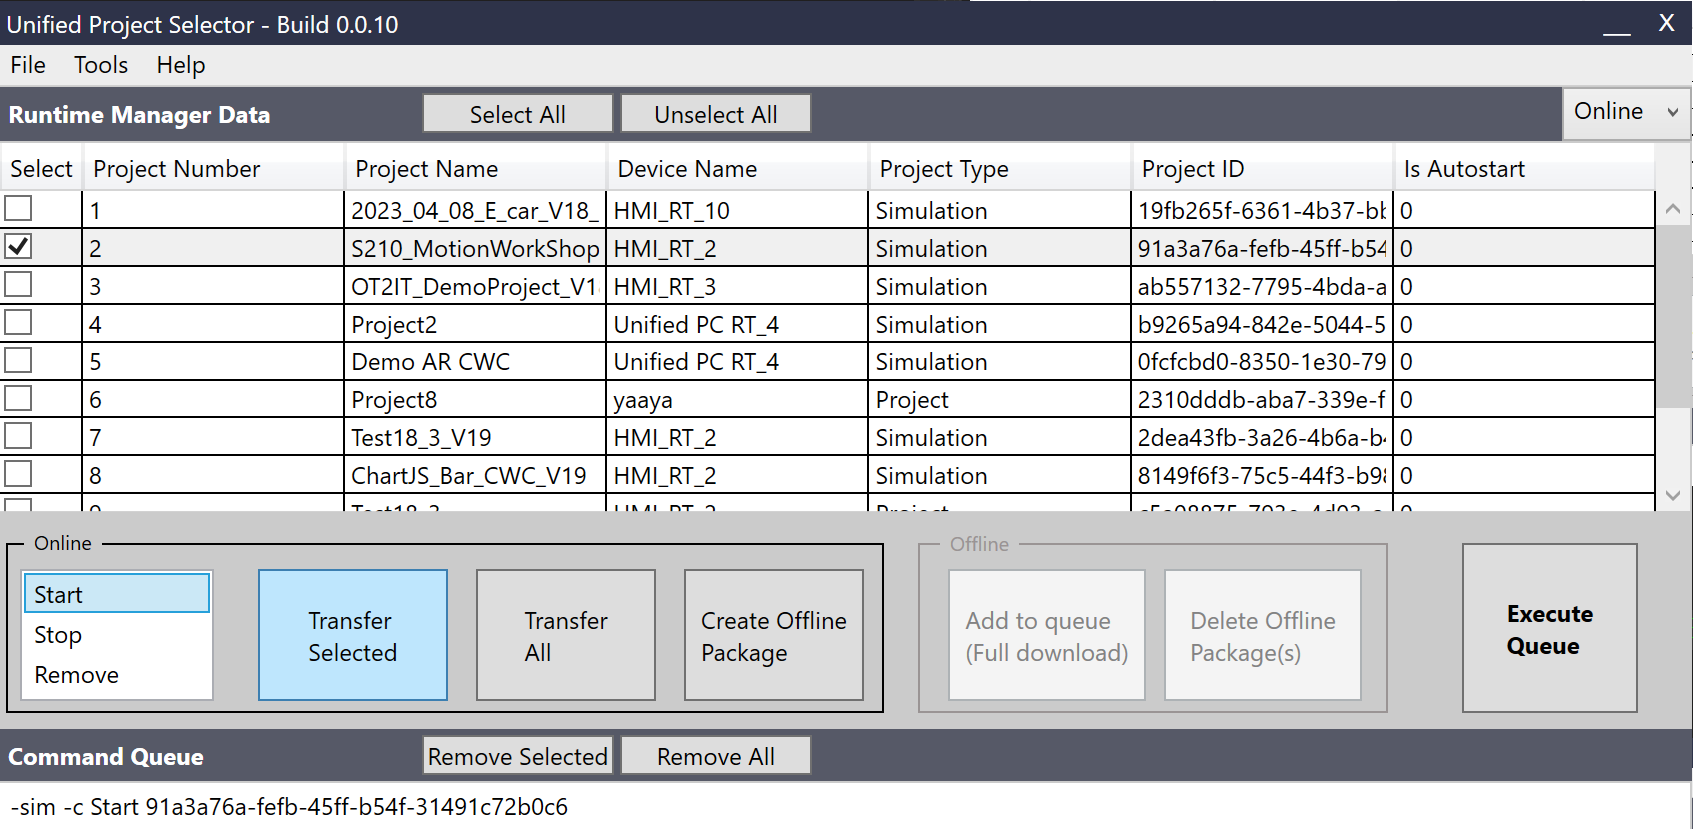Click the Unselect All button
1693x829 pixels.
(716, 114)
